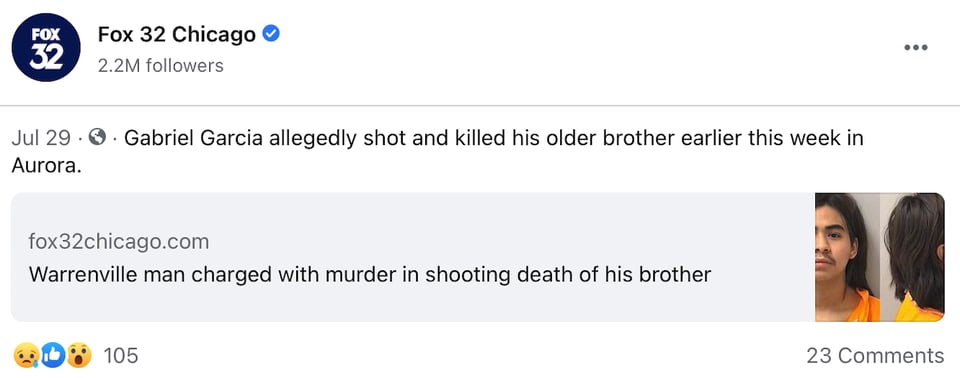Click the wow surprised reaction emoji
This screenshot has height=378, width=960.
79,355
